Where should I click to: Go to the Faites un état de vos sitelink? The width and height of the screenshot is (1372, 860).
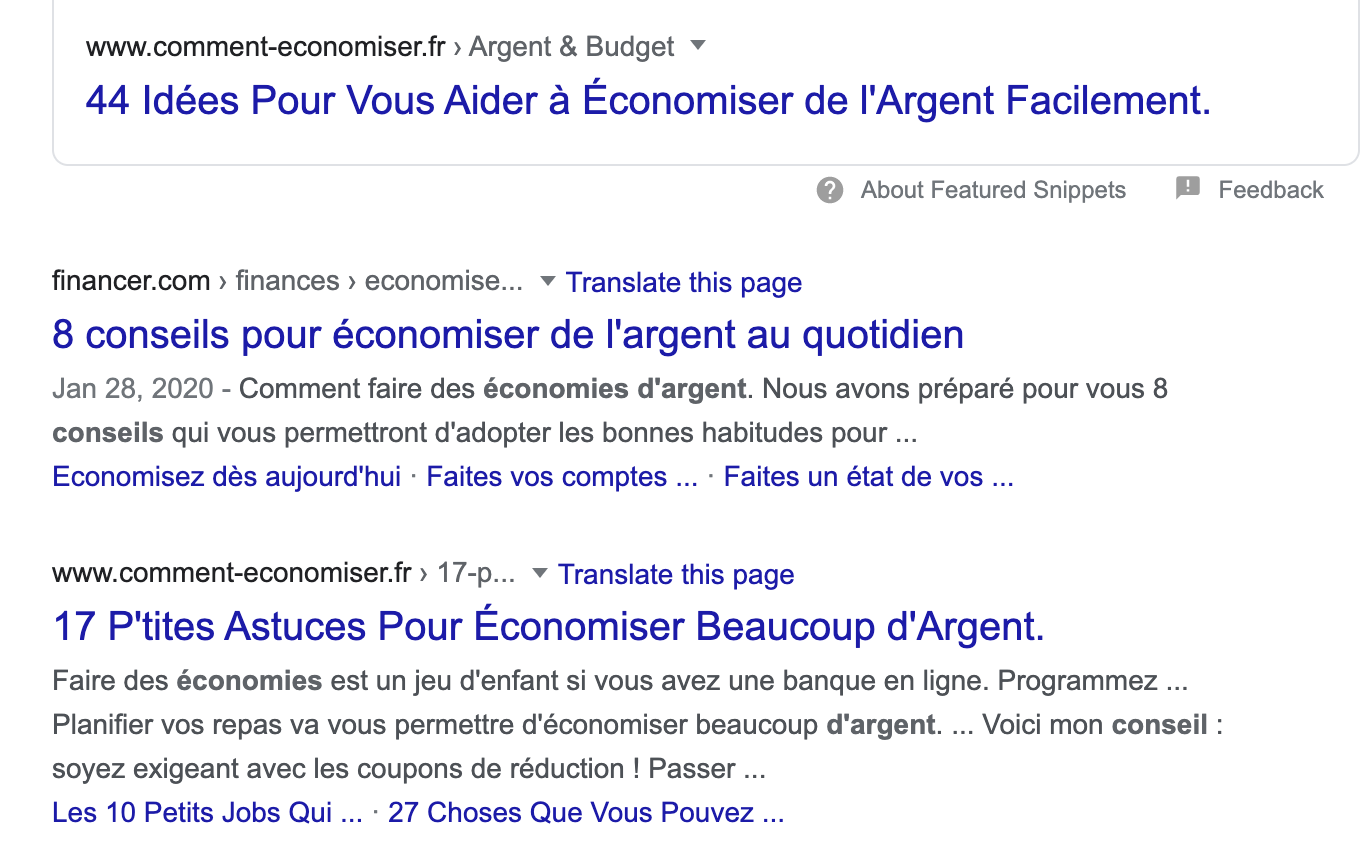click(868, 477)
